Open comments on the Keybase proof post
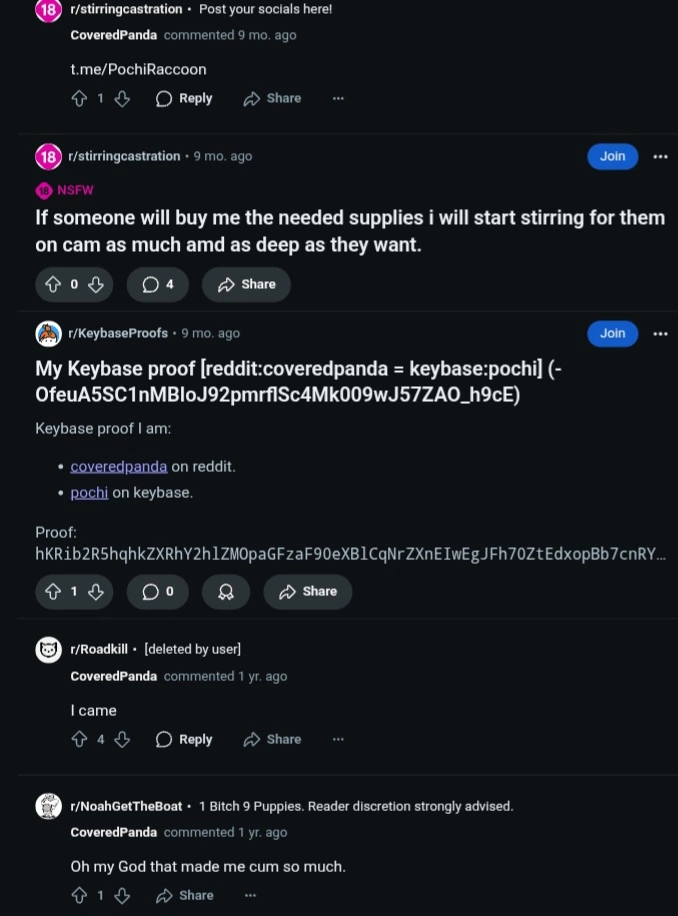This screenshot has height=916, width=678. click(158, 591)
